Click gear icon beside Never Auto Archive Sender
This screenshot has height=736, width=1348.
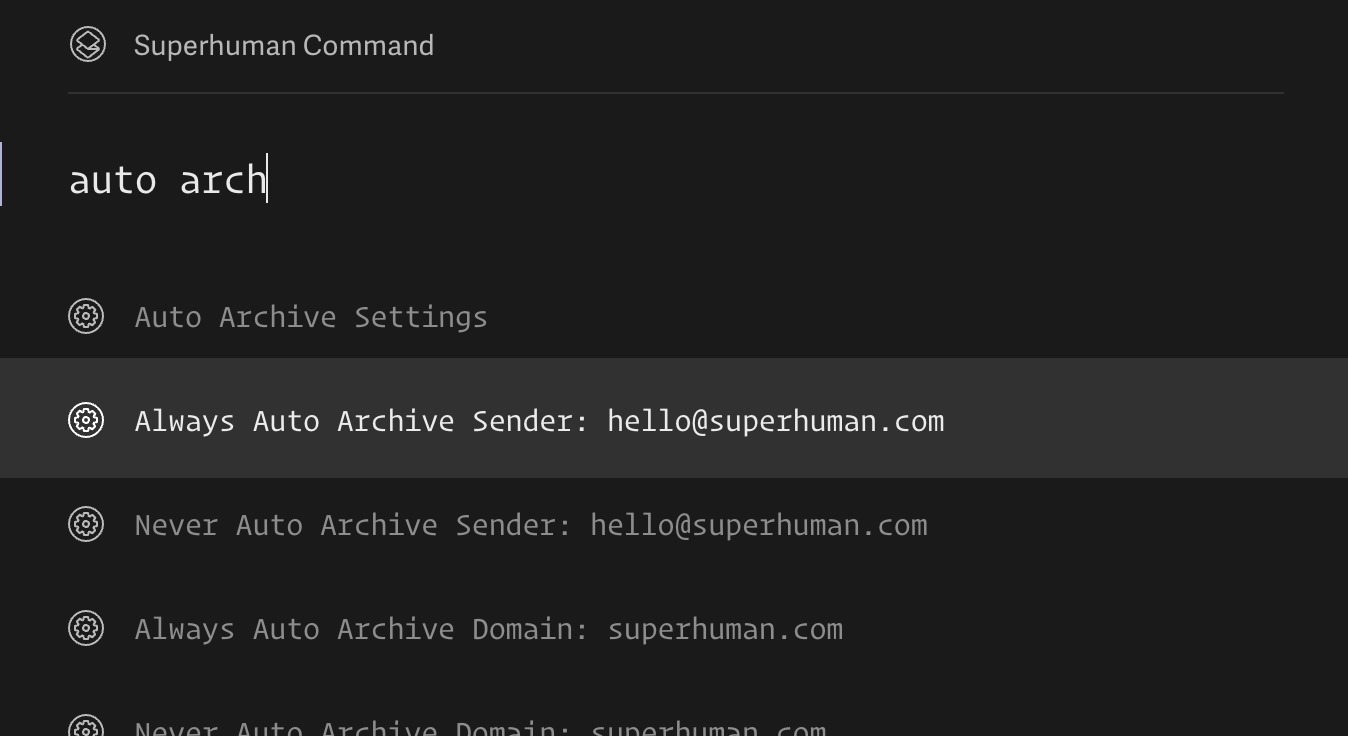(x=86, y=524)
